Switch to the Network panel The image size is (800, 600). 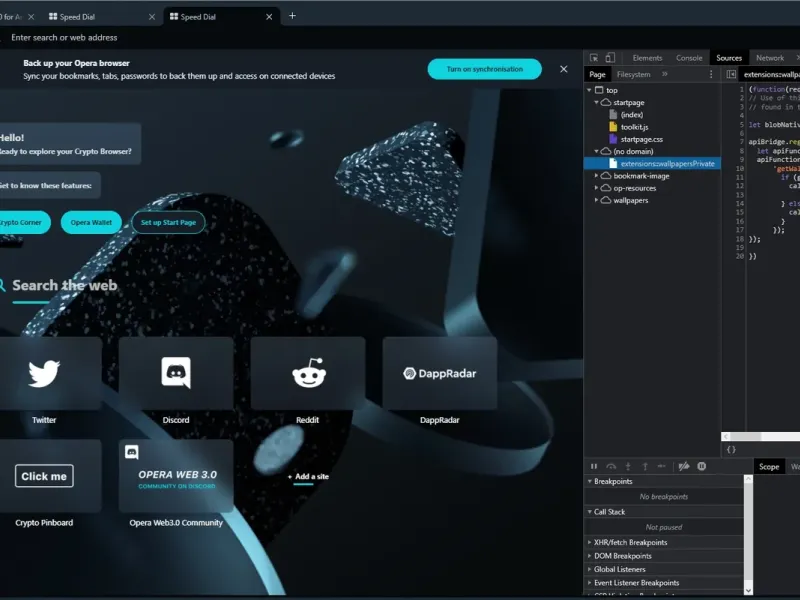(770, 58)
